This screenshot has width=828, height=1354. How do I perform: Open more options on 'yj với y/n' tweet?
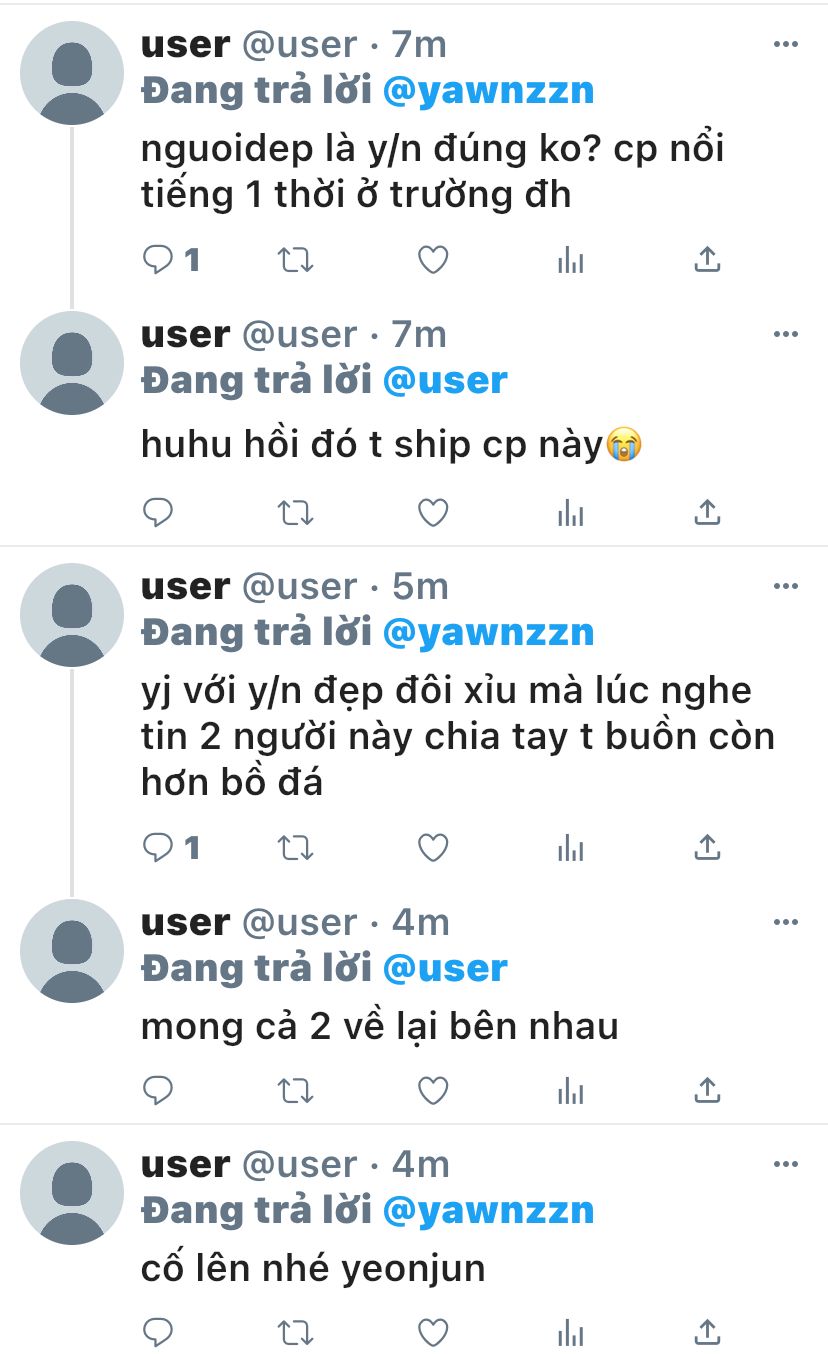point(787,586)
